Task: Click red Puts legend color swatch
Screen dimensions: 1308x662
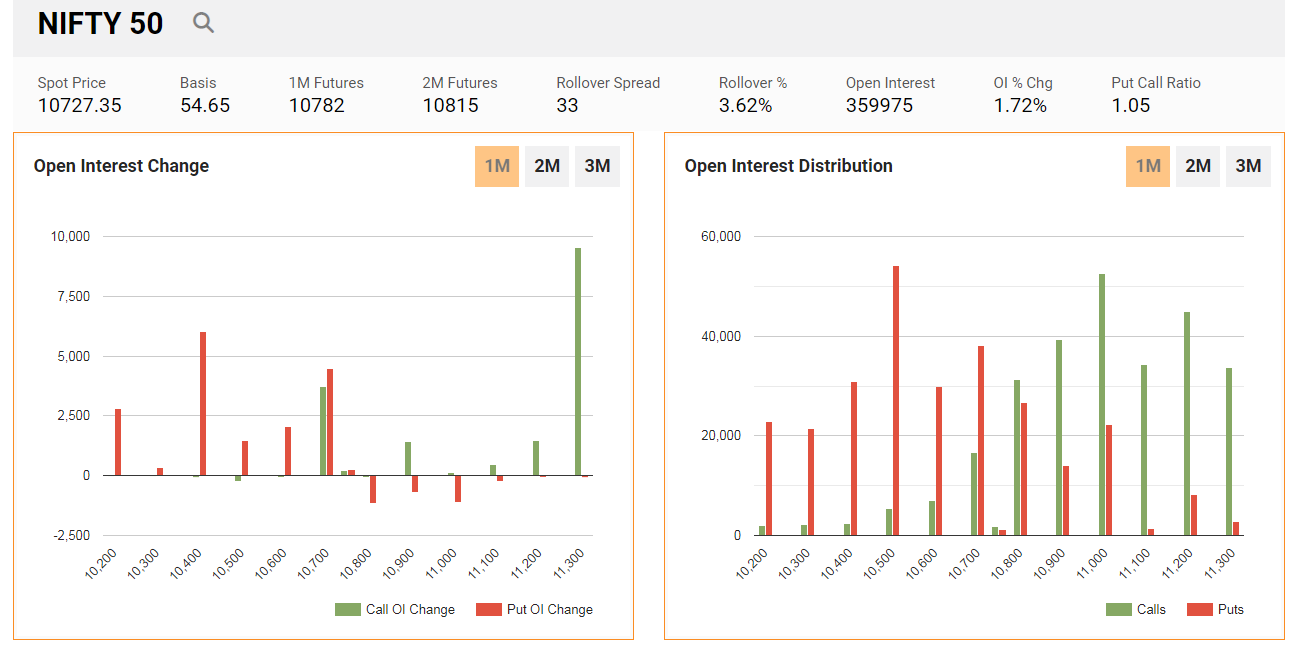Action: click(x=1199, y=609)
